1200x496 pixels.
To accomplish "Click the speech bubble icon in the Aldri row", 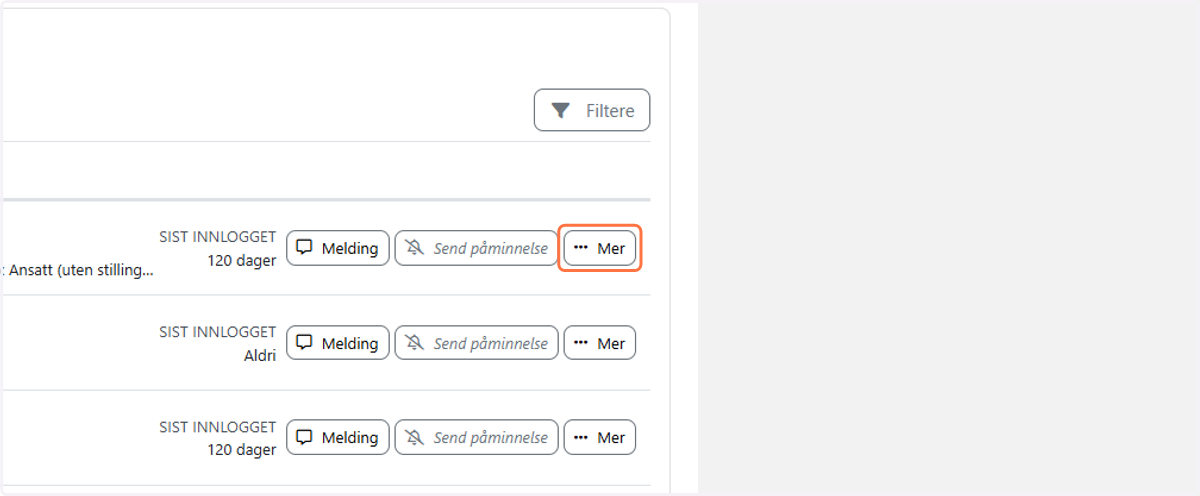I will coord(305,342).
